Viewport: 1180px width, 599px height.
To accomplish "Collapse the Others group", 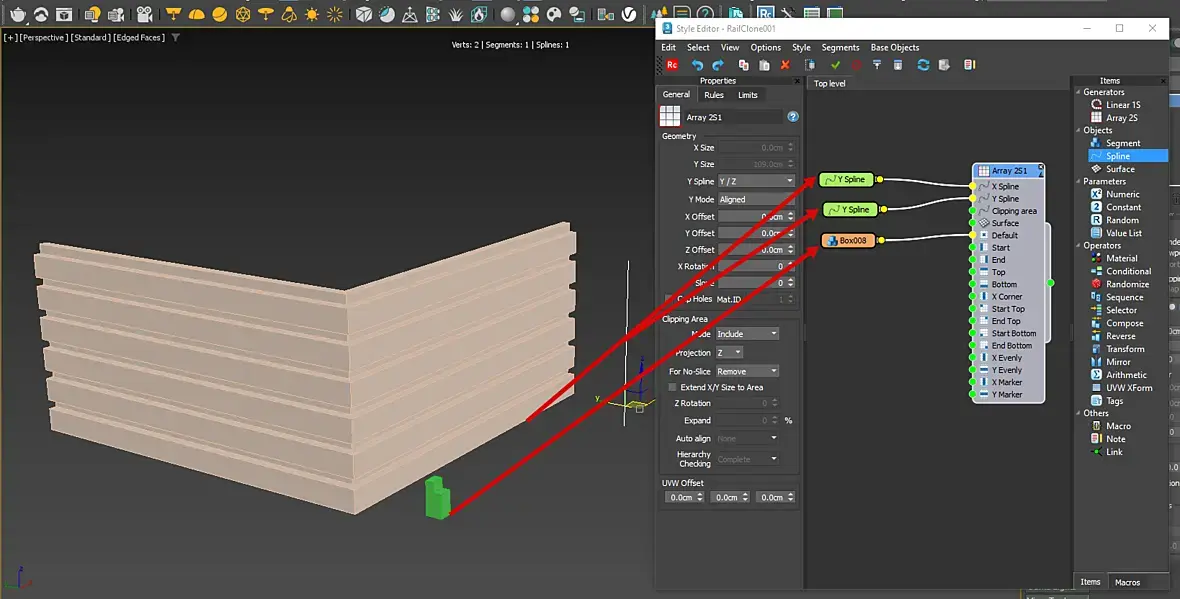I will click(x=1078, y=413).
